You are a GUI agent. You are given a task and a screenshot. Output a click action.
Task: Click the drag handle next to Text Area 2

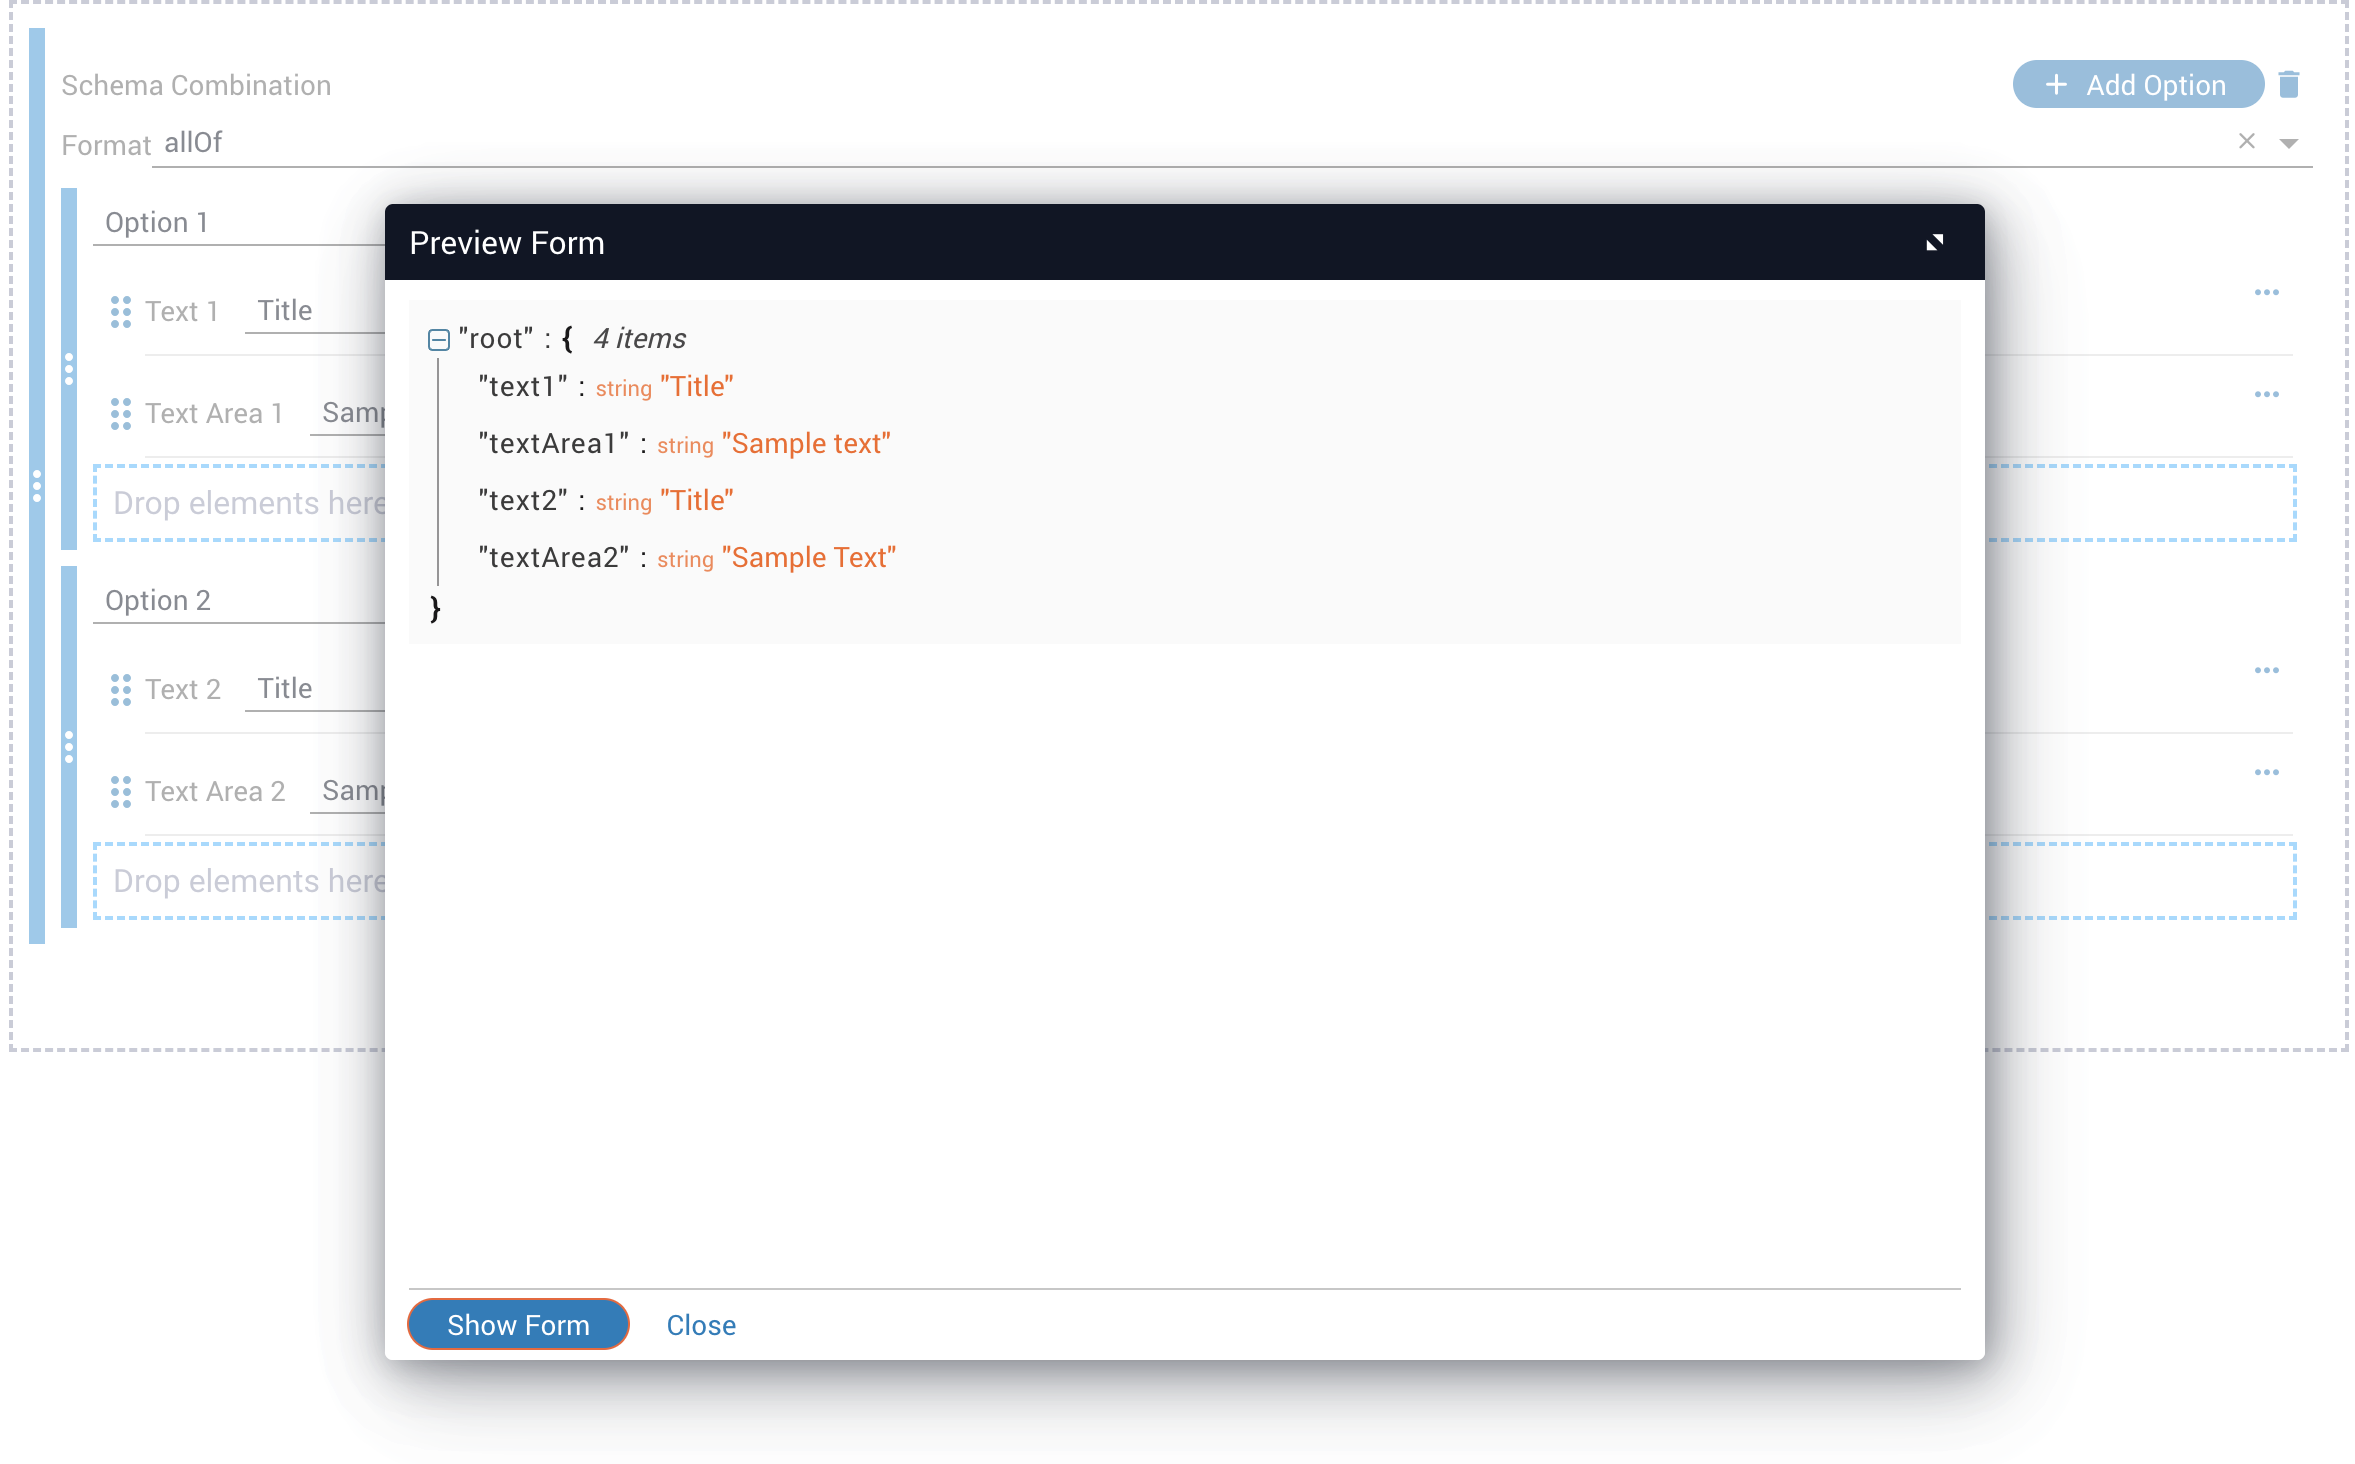pos(121,792)
